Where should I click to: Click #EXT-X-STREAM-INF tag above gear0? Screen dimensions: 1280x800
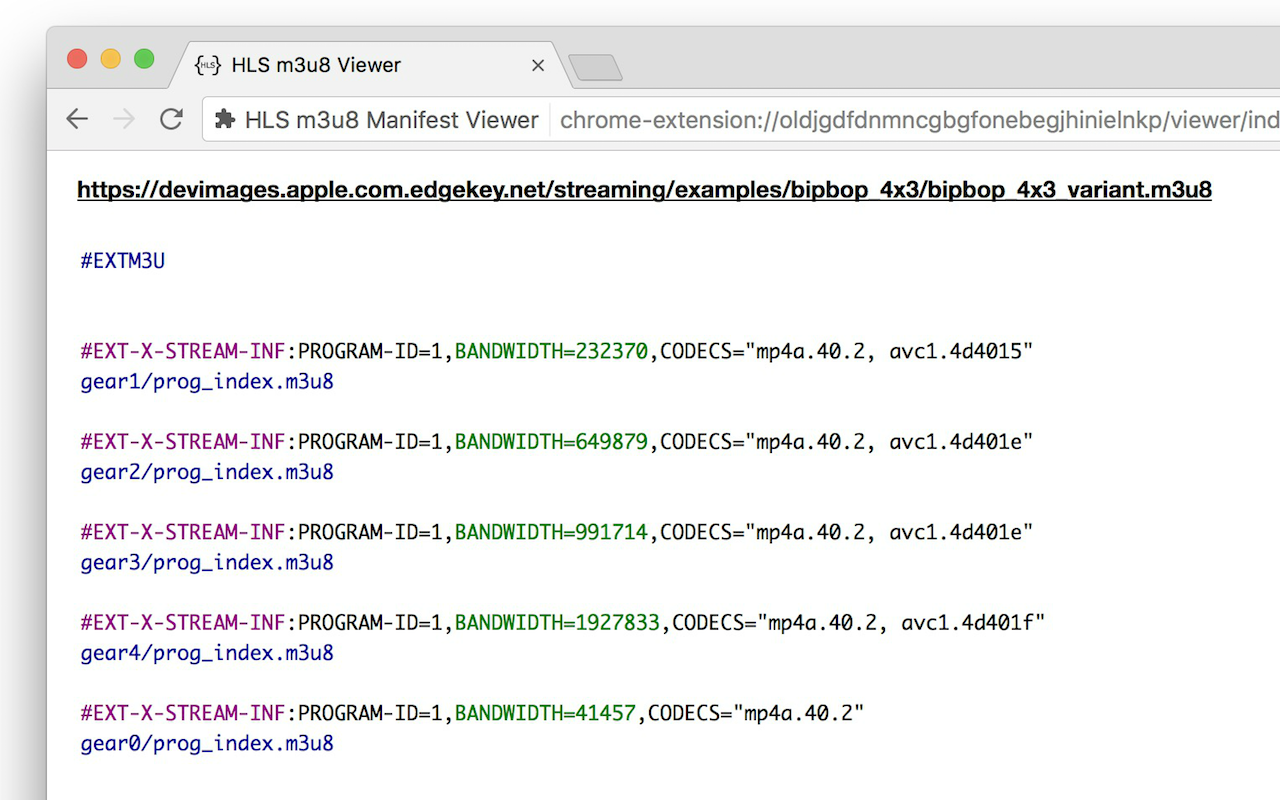click(183, 713)
